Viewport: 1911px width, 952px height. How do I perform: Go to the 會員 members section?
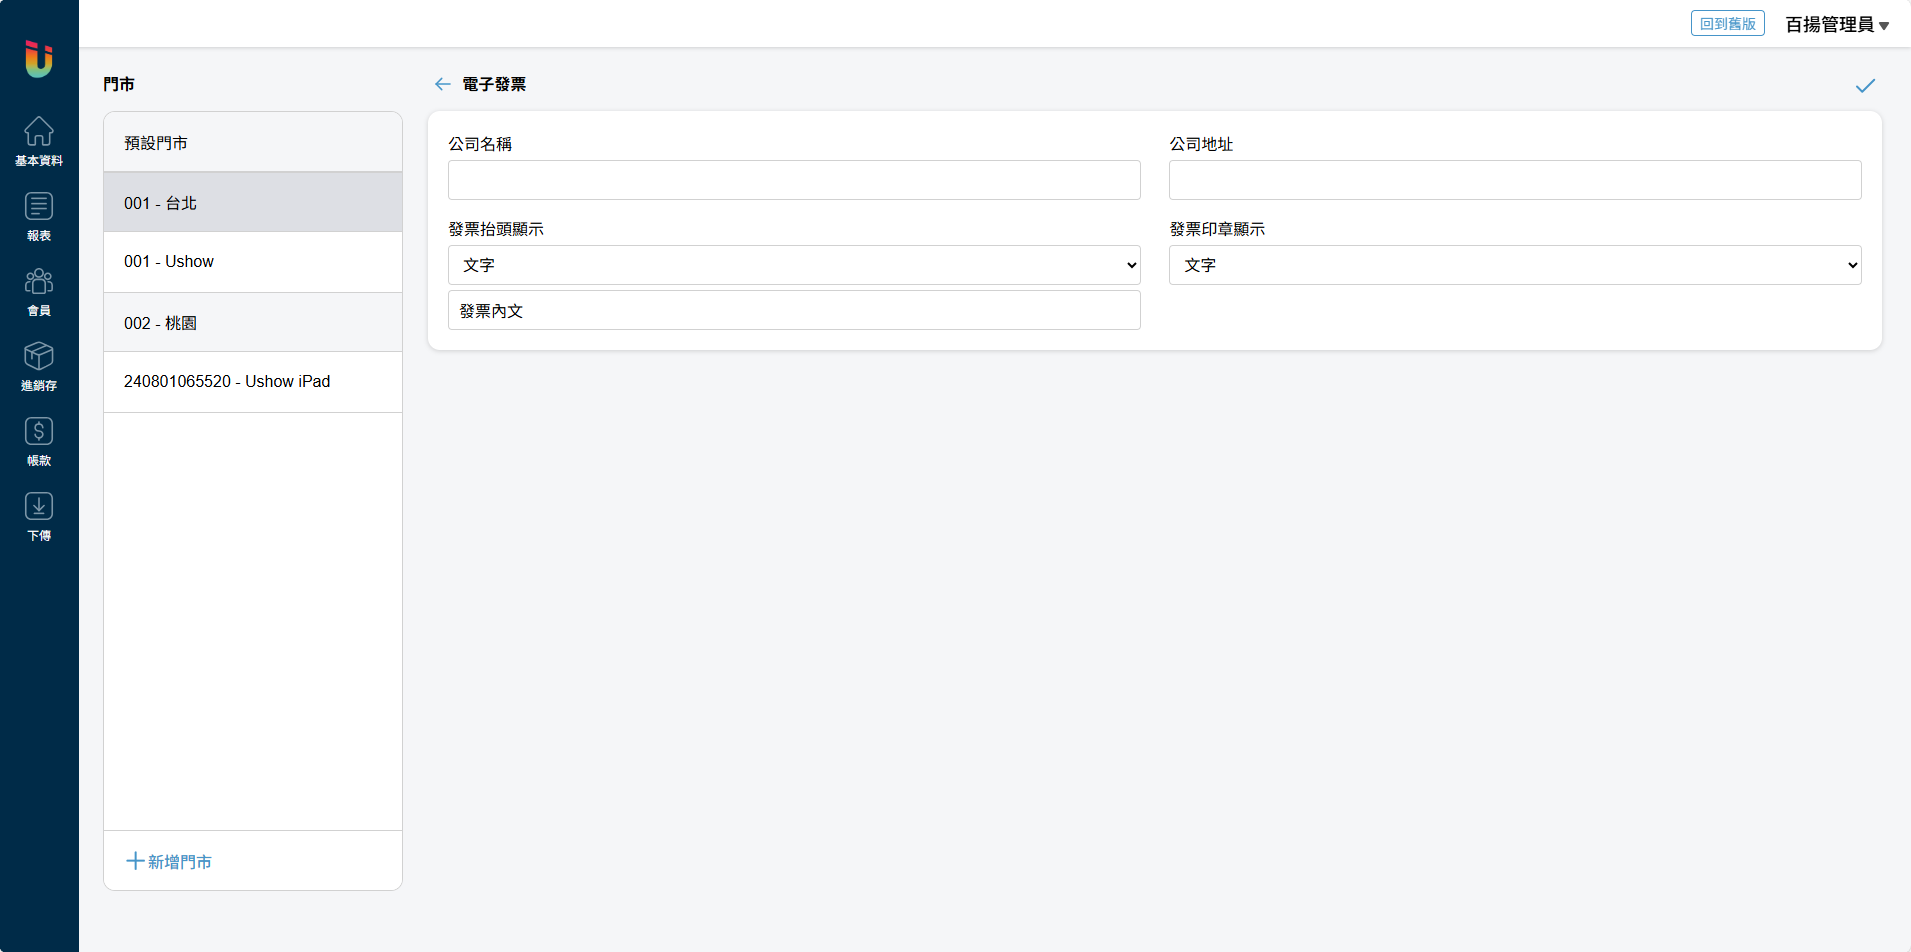click(x=39, y=291)
